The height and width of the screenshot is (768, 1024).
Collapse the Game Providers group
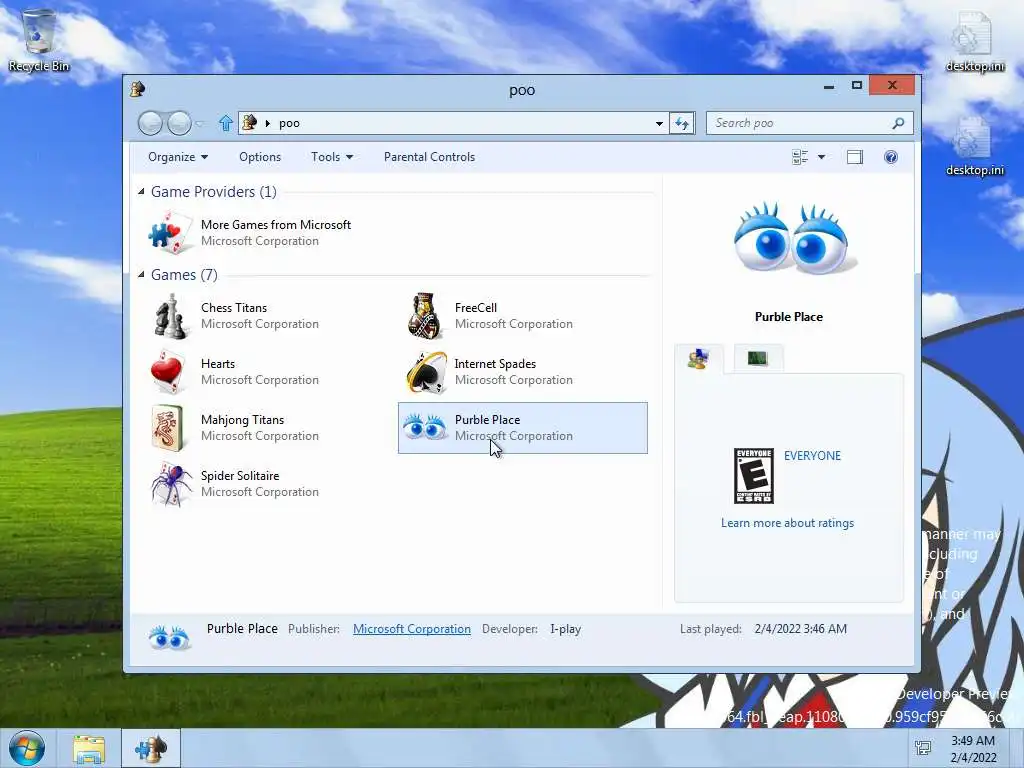pyautogui.click(x=141, y=191)
